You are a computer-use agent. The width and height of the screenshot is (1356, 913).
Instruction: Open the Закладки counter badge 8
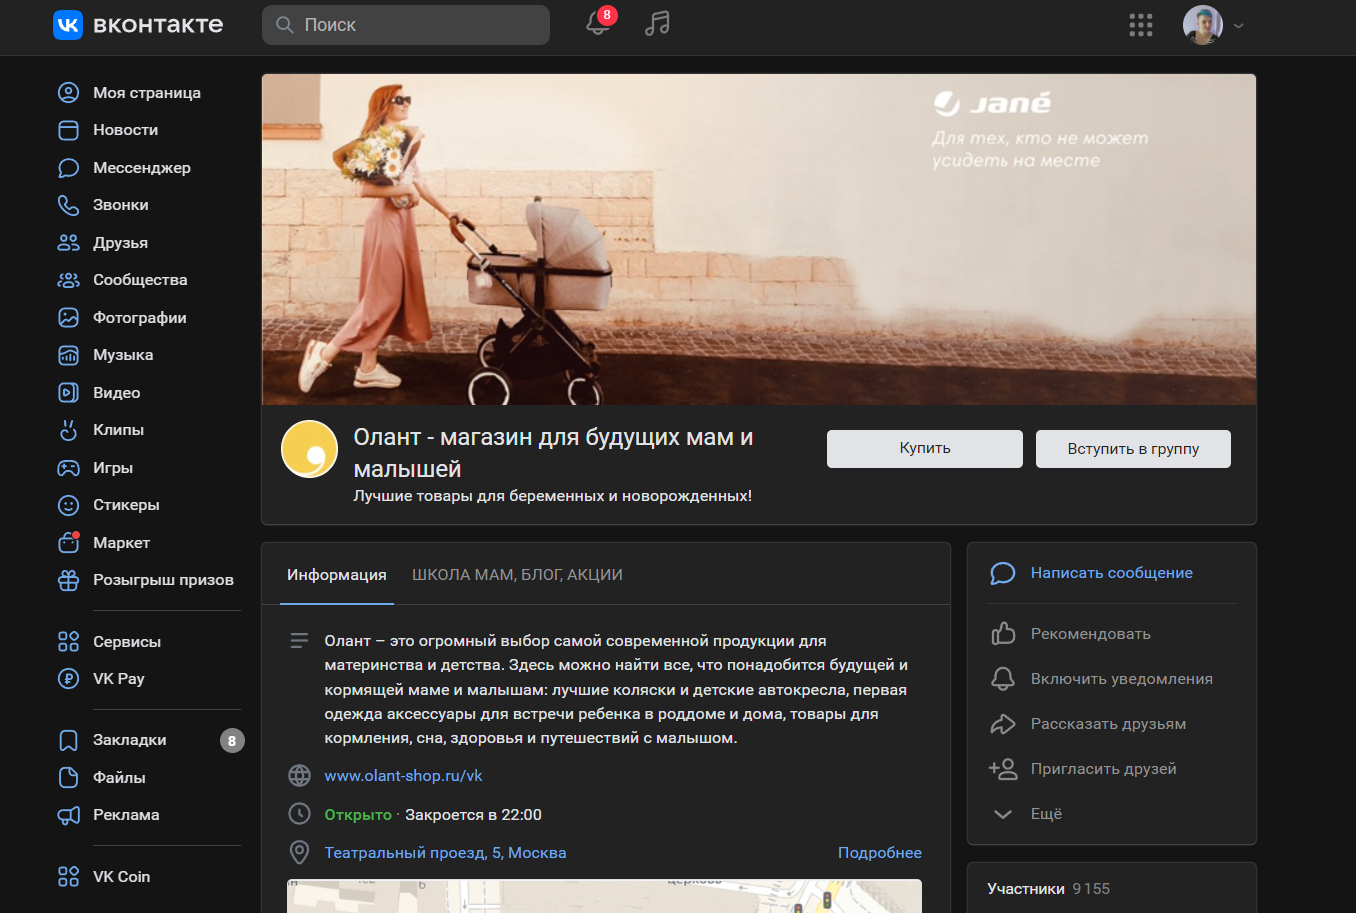232,741
